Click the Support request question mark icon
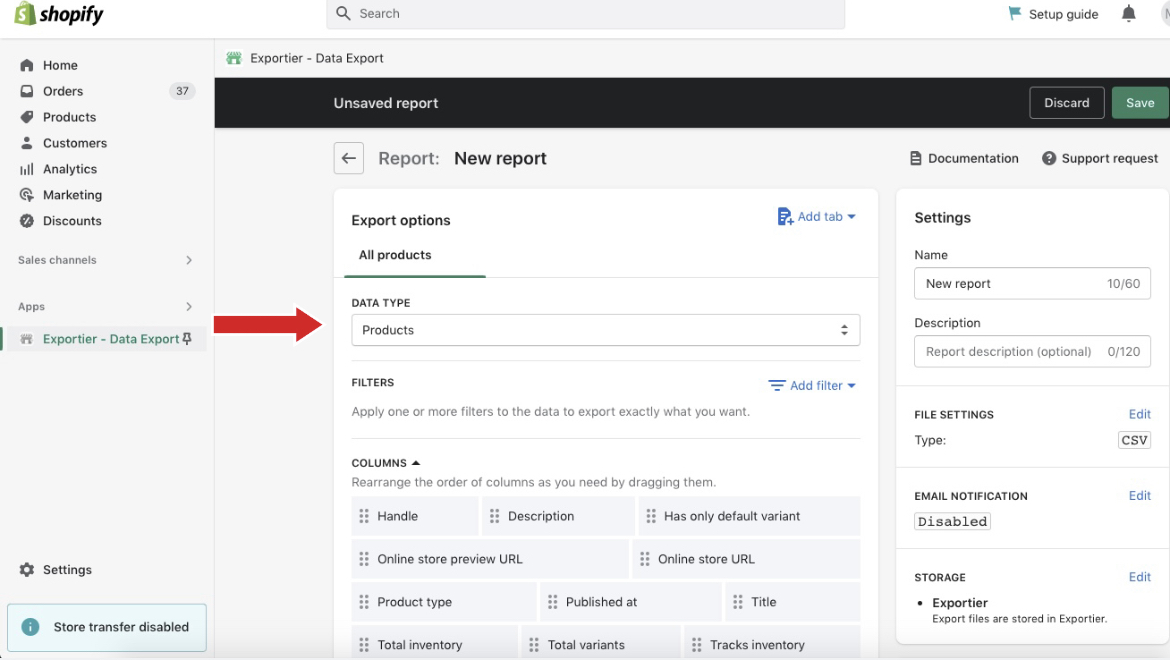1170x660 pixels. [1049, 158]
